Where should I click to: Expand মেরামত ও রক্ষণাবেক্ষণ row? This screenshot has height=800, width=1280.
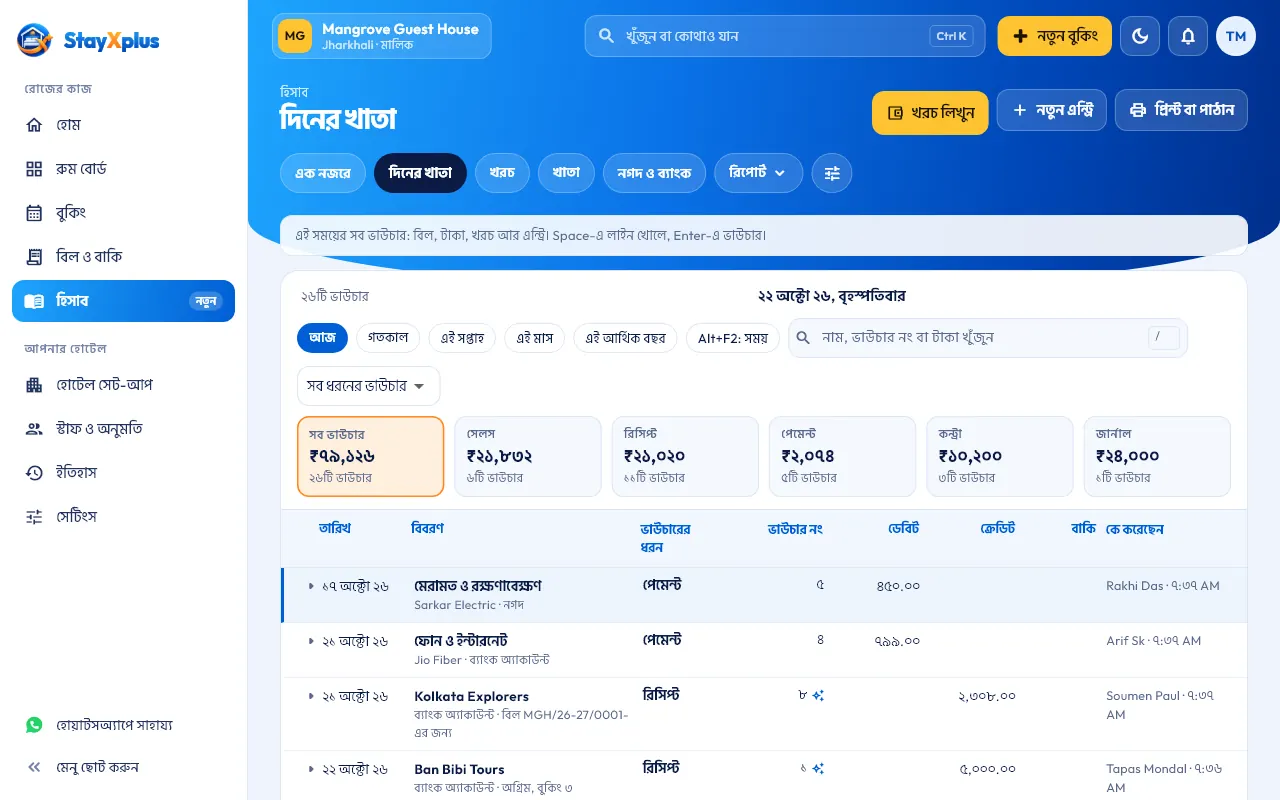[x=311, y=586]
